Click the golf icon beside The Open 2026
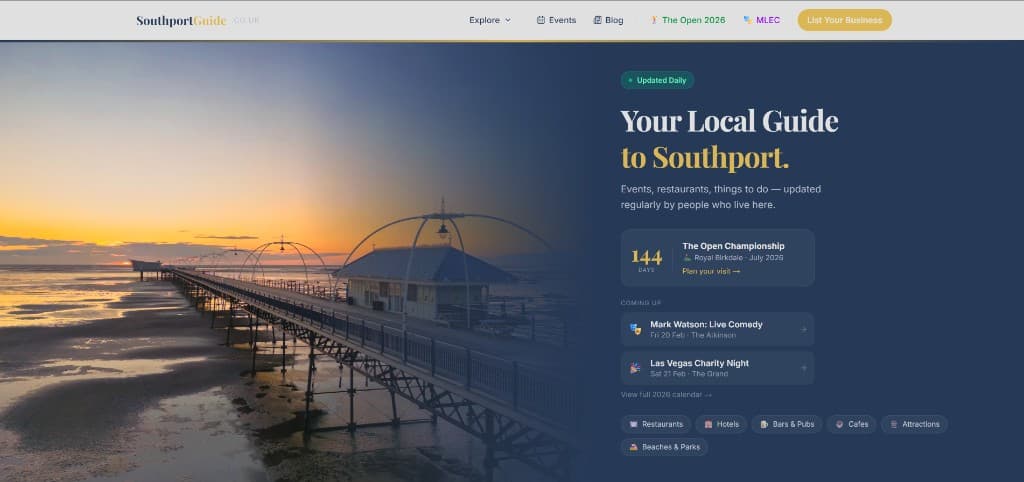 pyautogui.click(x=654, y=20)
